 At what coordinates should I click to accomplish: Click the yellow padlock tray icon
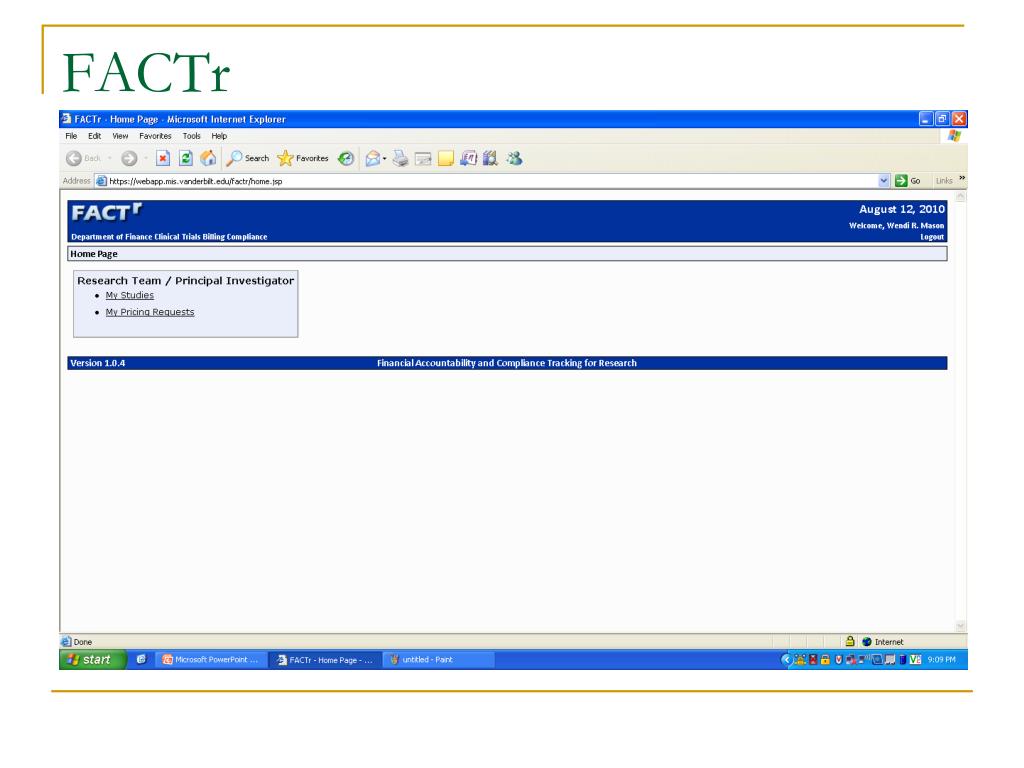pos(825,660)
